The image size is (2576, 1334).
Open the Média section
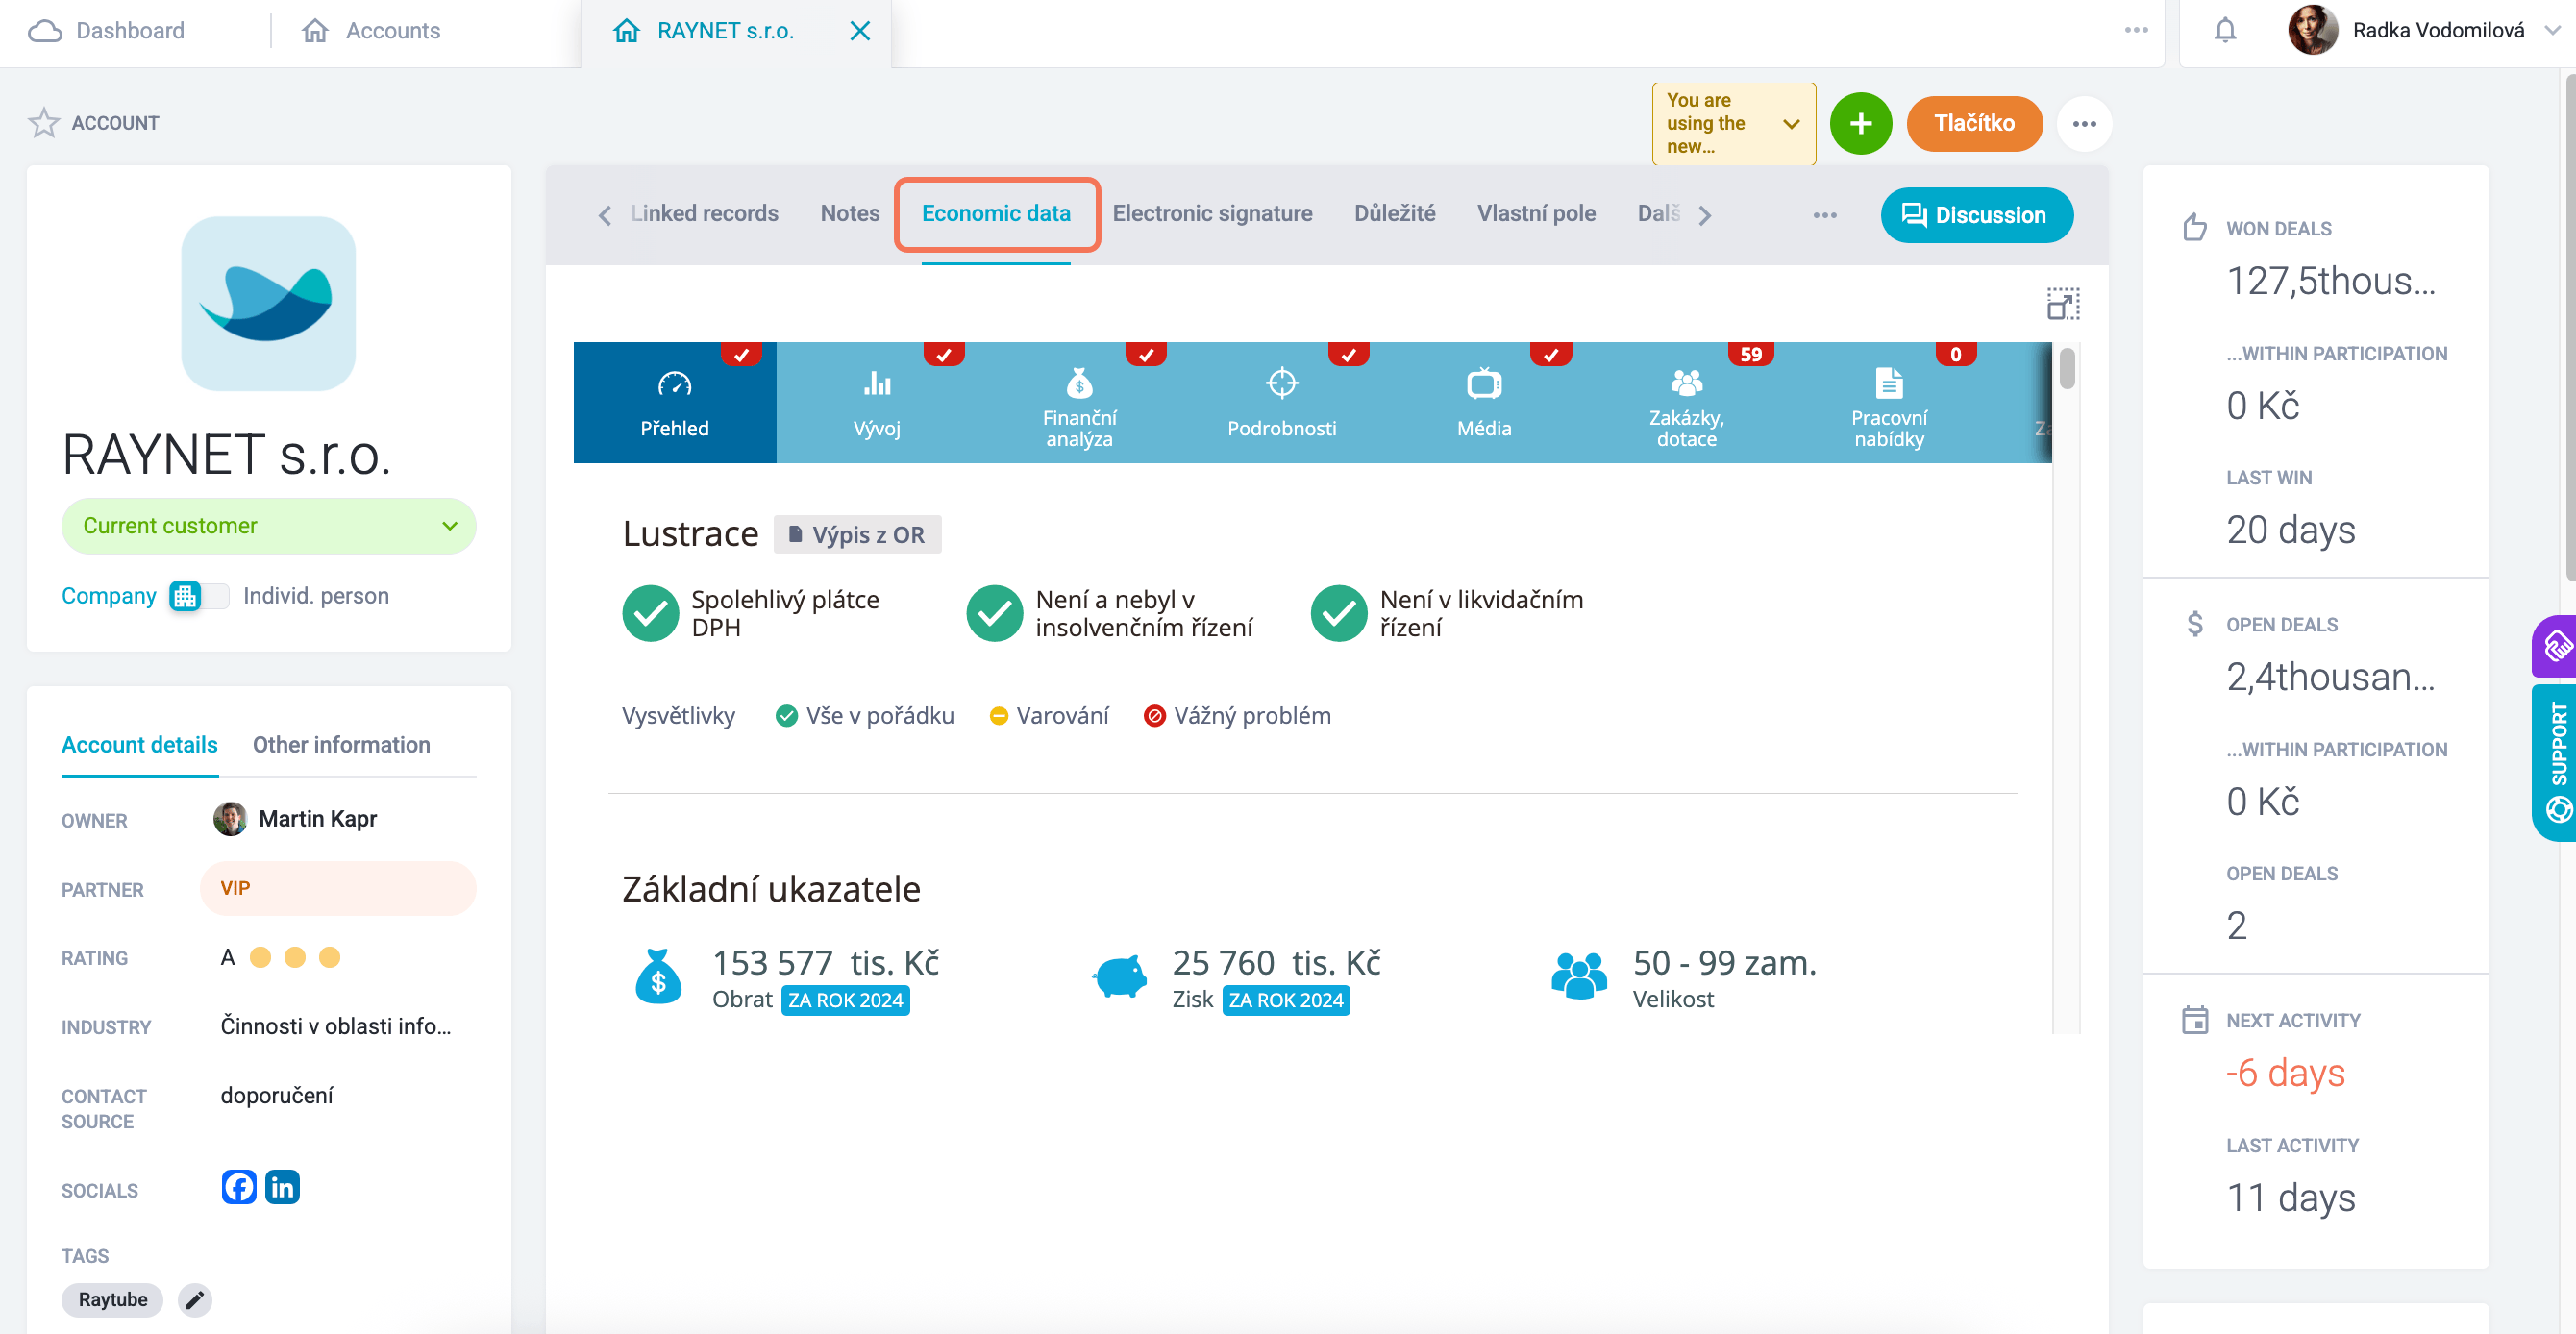click(1484, 403)
